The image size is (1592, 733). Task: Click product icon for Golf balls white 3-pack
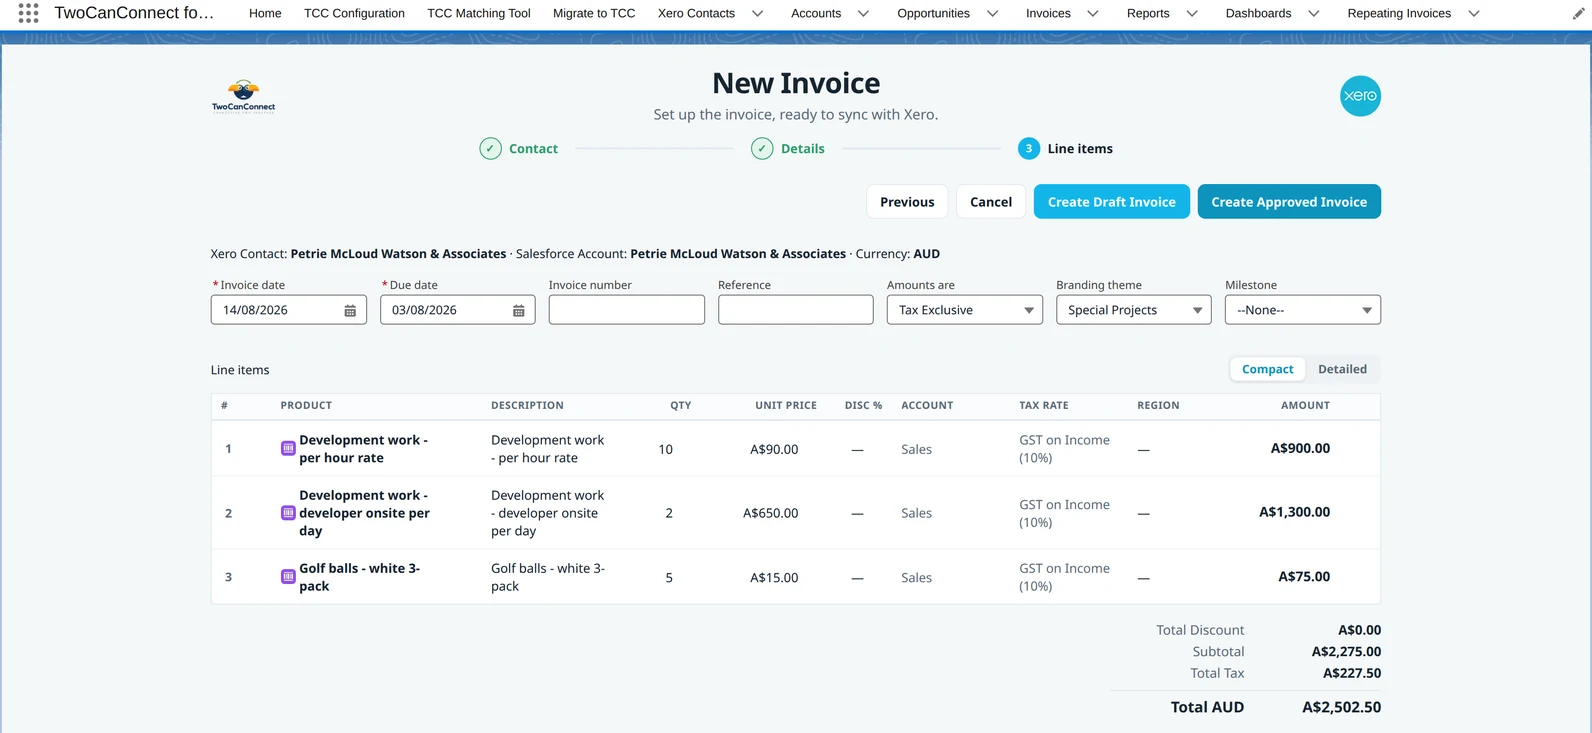click(x=288, y=577)
